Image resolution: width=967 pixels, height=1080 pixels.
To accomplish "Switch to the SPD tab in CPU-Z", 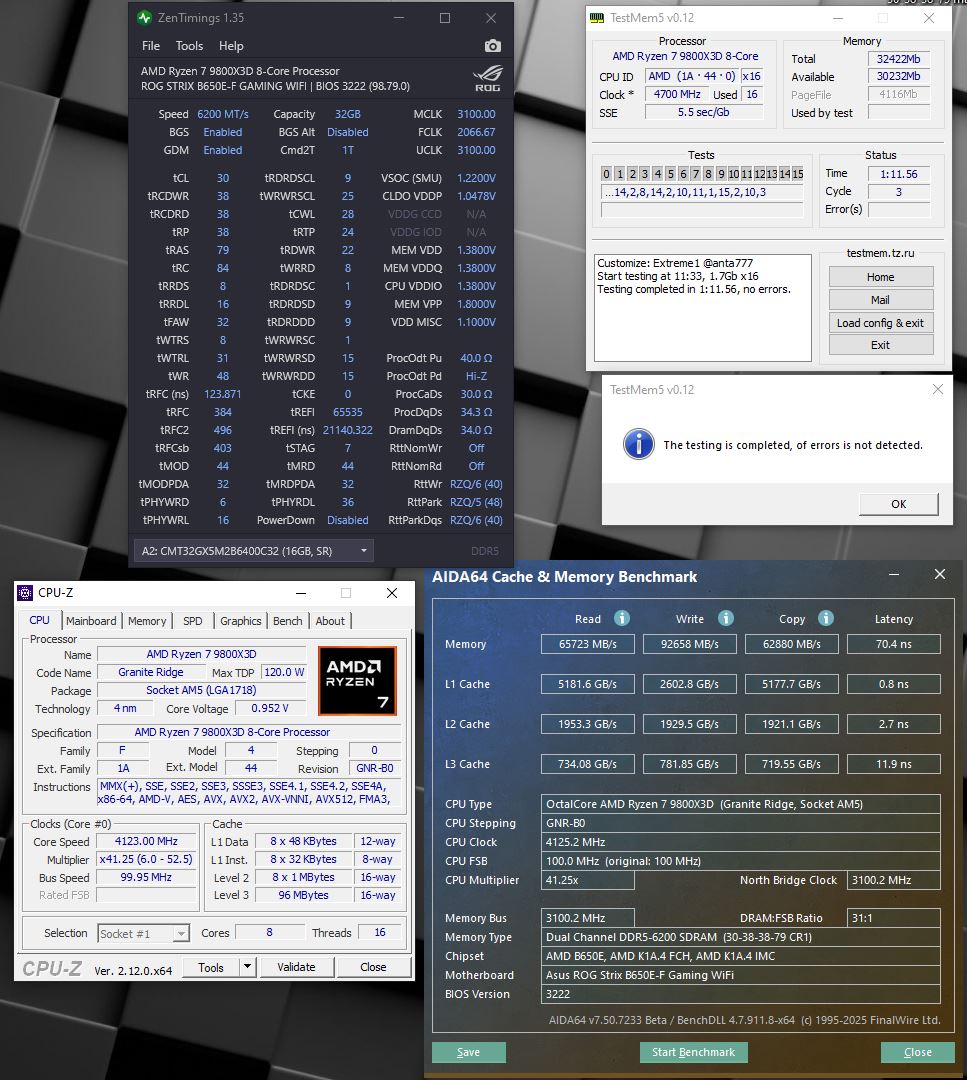I will [193, 621].
